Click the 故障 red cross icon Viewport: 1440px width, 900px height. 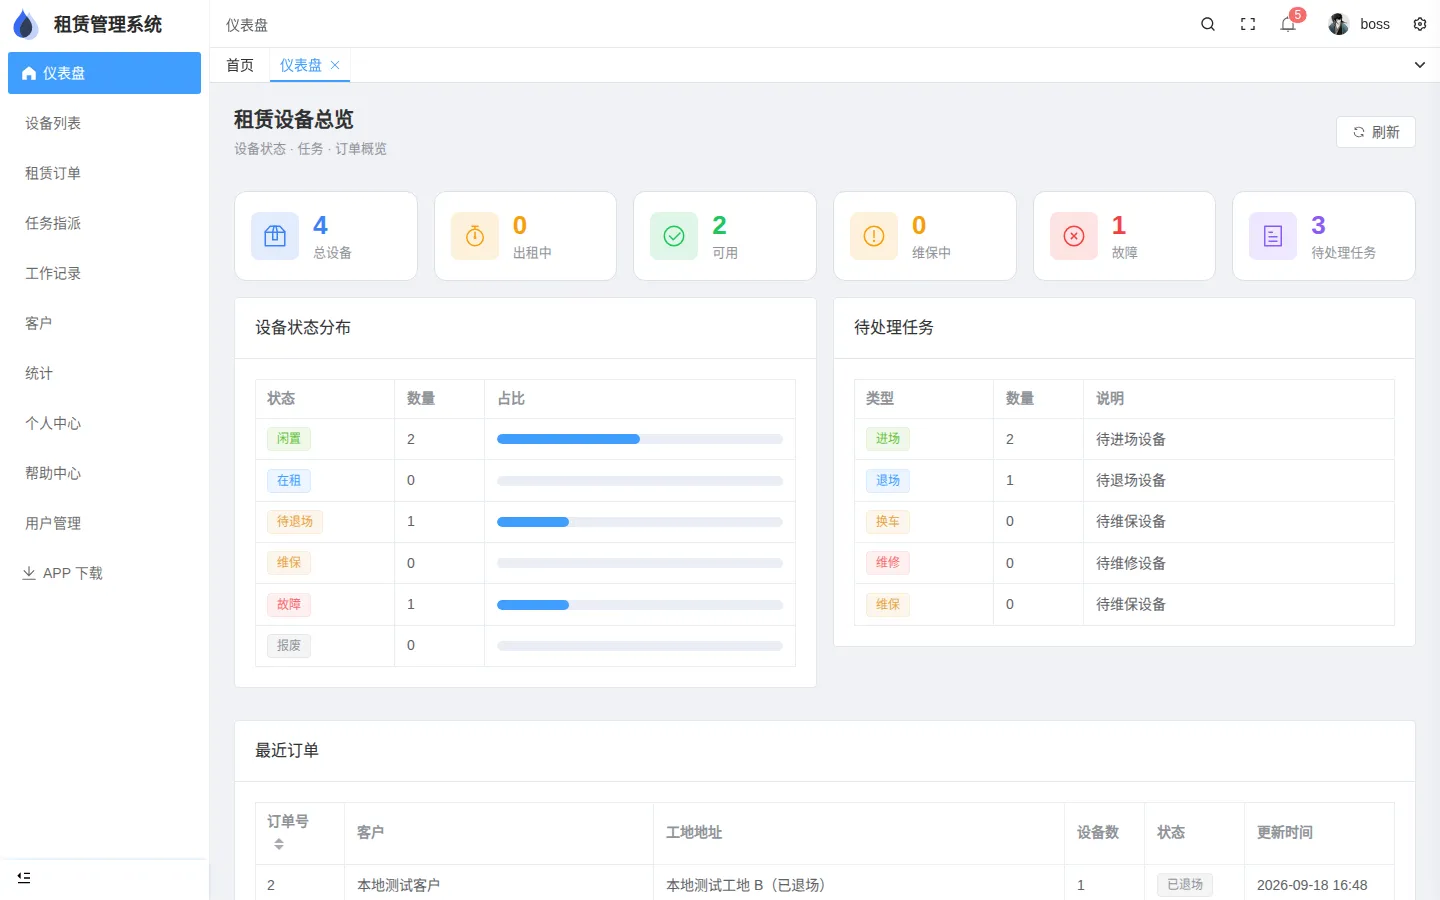1074,236
